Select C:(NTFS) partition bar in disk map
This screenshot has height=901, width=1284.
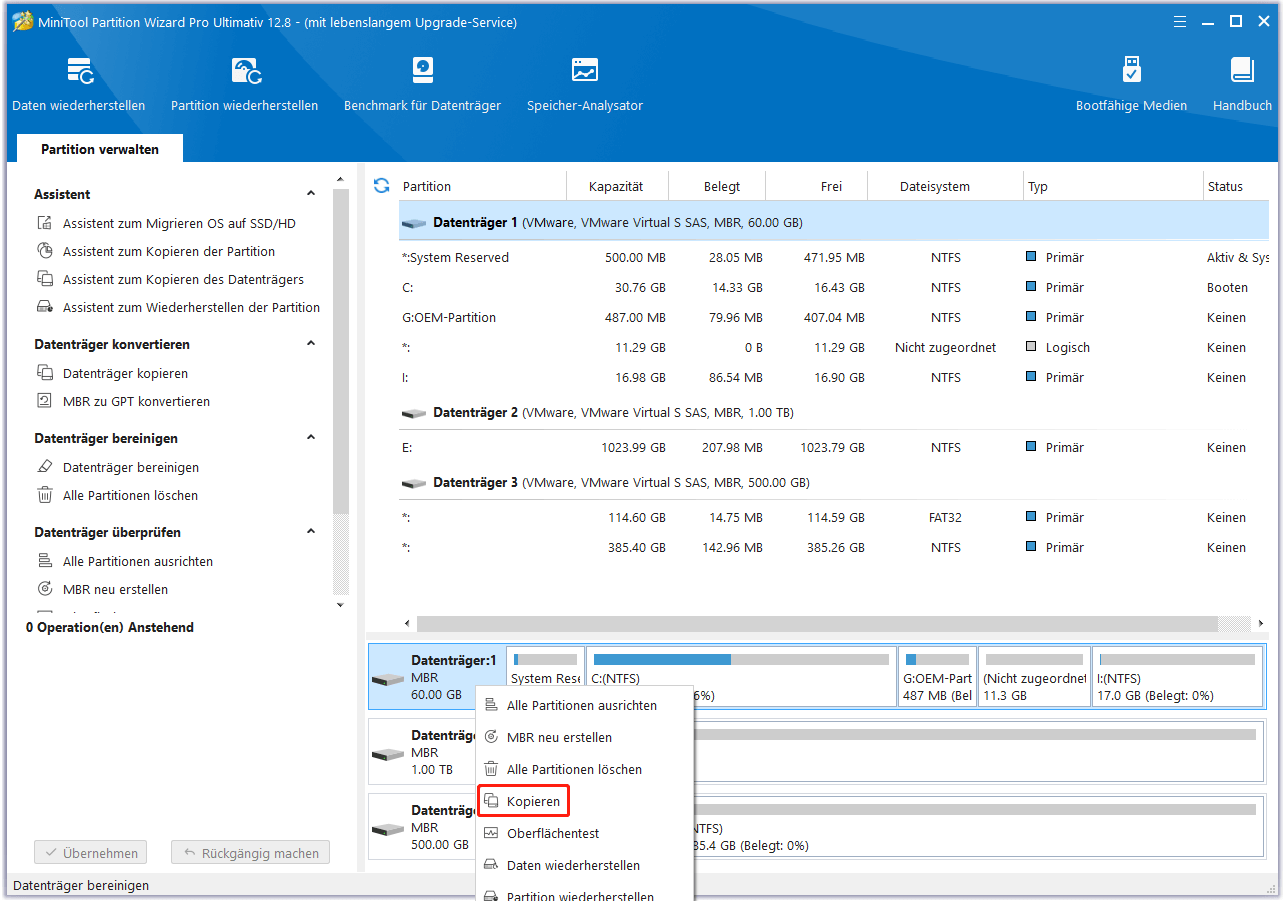click(x=740, y=677)
